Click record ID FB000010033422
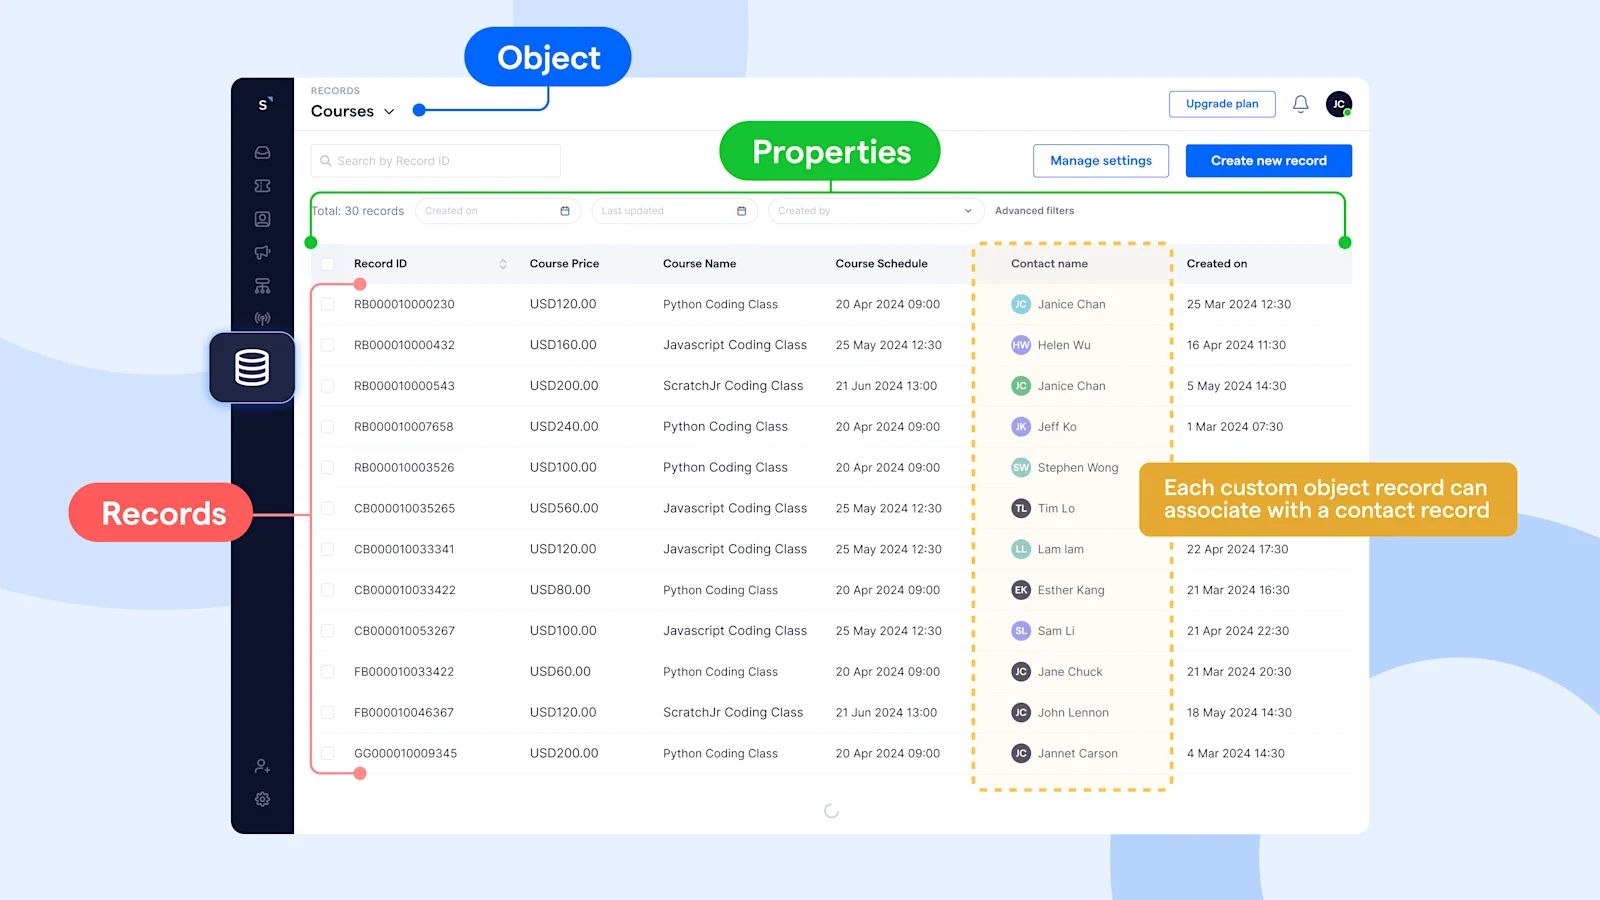The height and width of the screenshot is (900, 1600). tap(404, 672)
